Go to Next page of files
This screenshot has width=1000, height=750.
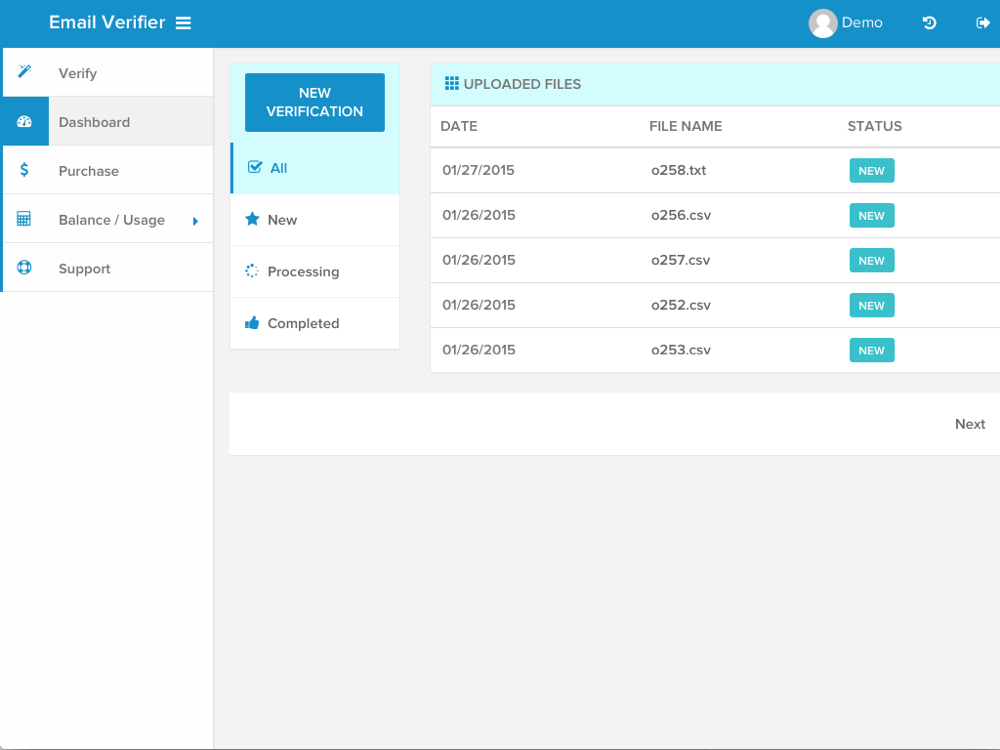click(969, 424)
